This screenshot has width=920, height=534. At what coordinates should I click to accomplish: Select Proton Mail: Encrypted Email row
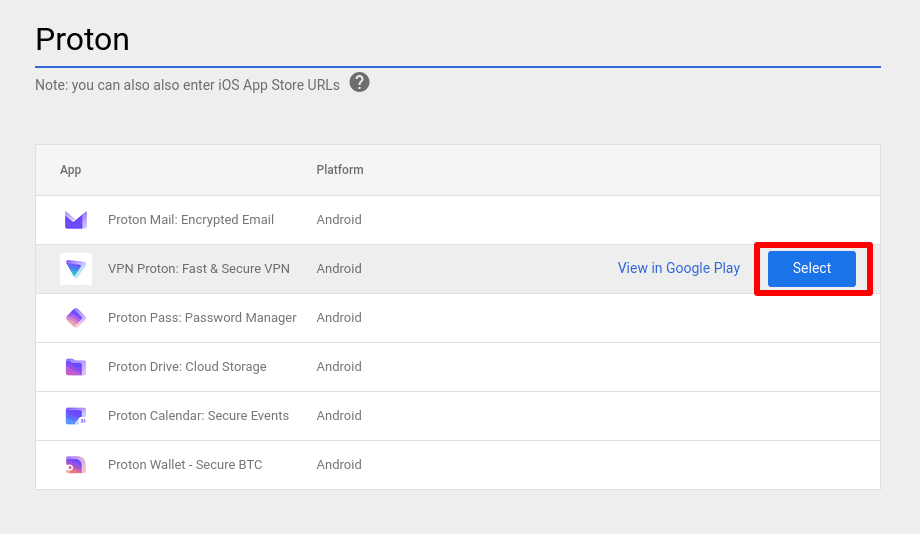pos(190,220)
